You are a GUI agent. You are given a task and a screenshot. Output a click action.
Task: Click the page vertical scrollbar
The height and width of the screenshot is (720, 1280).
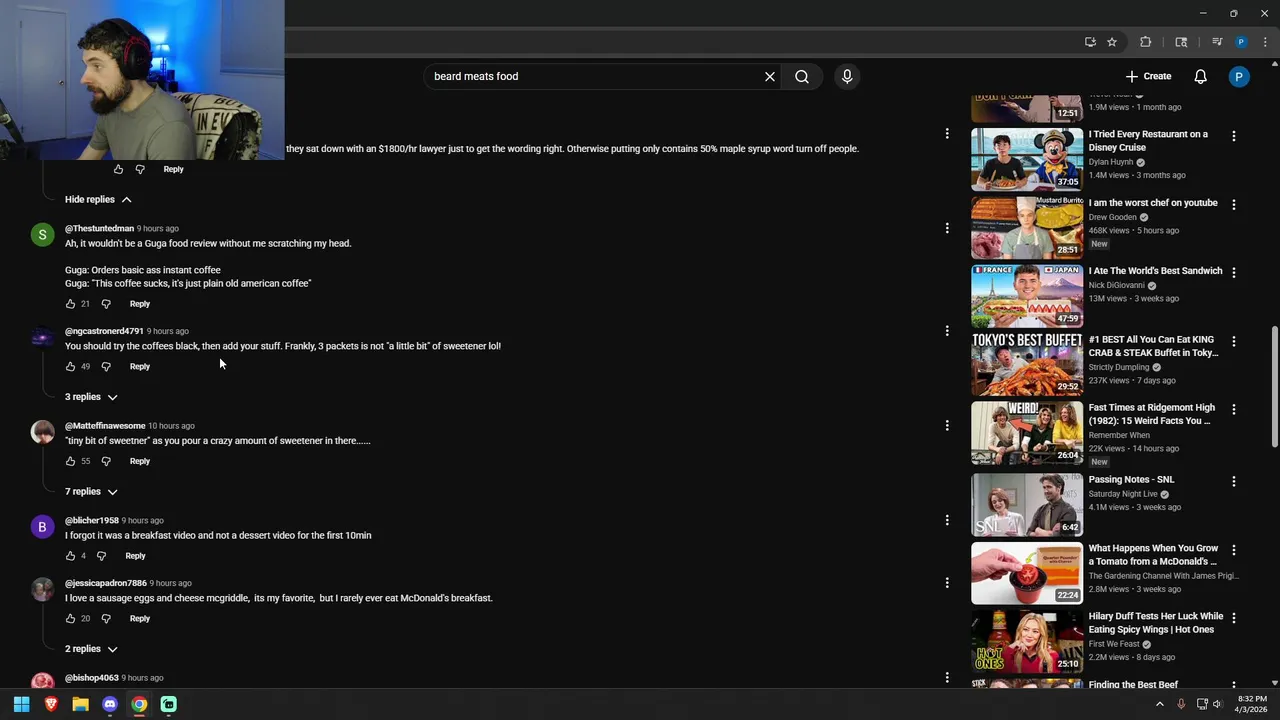click(1274, 386)
